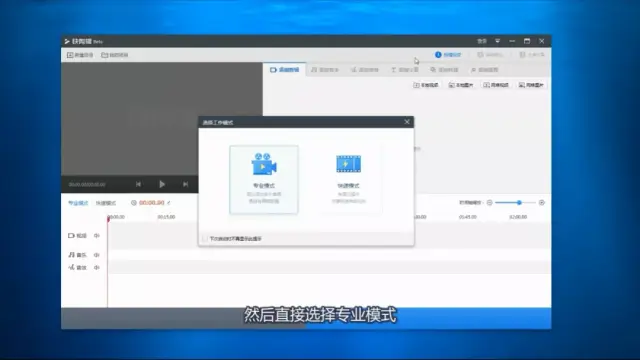Click the 01:45.00 mark on the ruler
The image size is (640, 360).
[468, 217]
